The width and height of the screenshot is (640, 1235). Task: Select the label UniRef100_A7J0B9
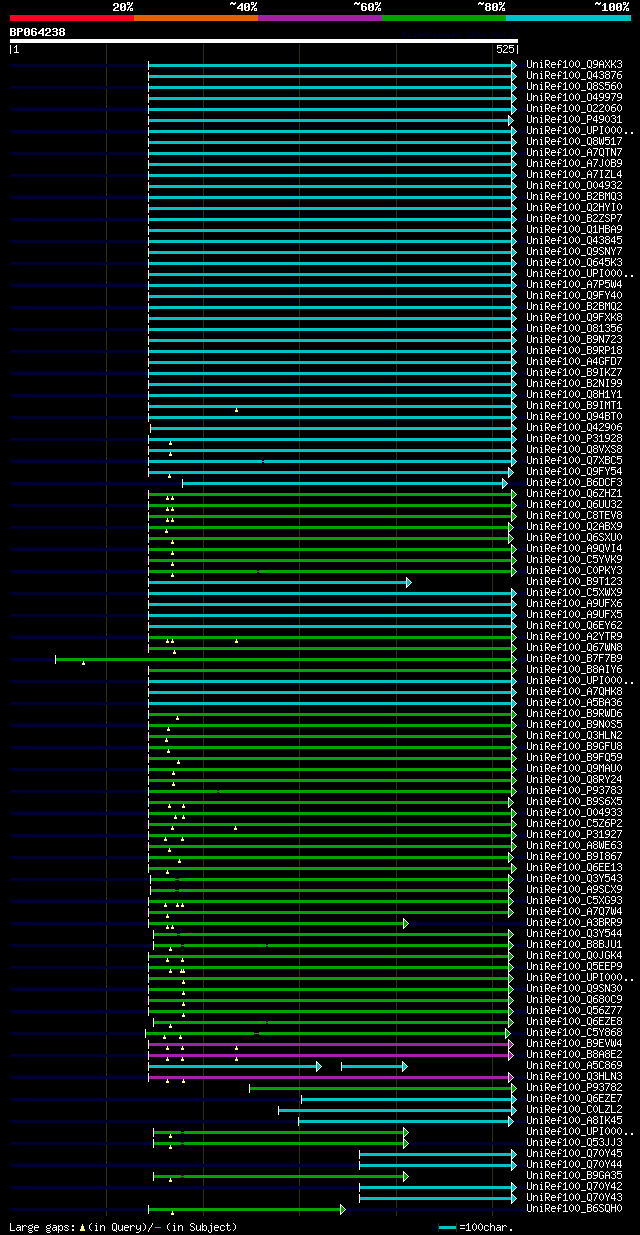(574, 164)
